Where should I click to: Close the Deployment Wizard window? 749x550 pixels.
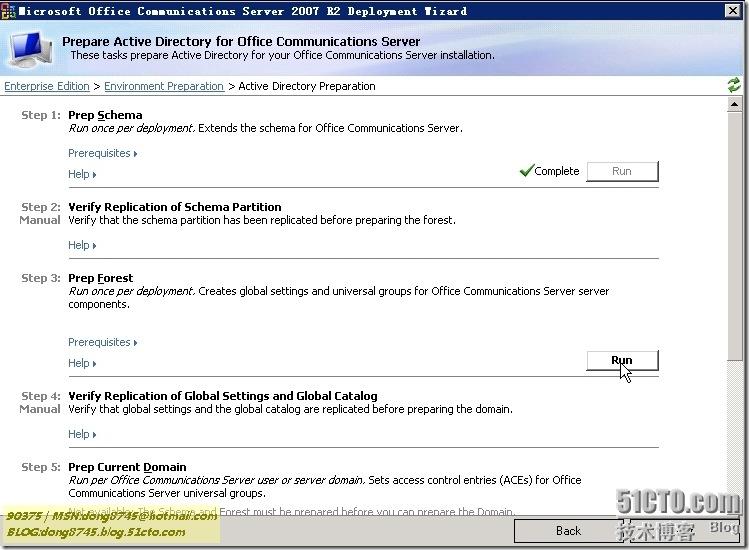[x=733, y=11]
